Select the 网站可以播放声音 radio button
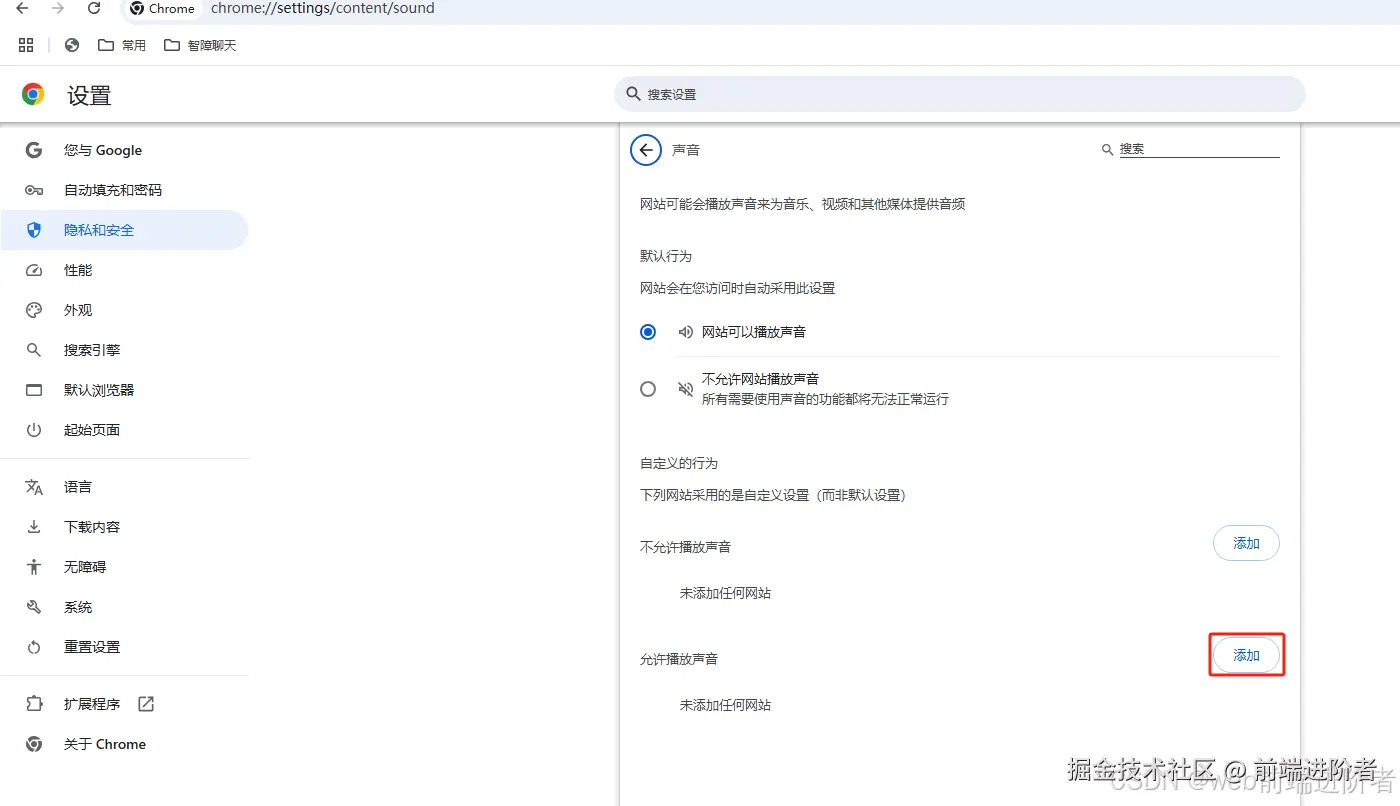The height and width of the screenshot is (806, 1400). [x=648, y=331]
